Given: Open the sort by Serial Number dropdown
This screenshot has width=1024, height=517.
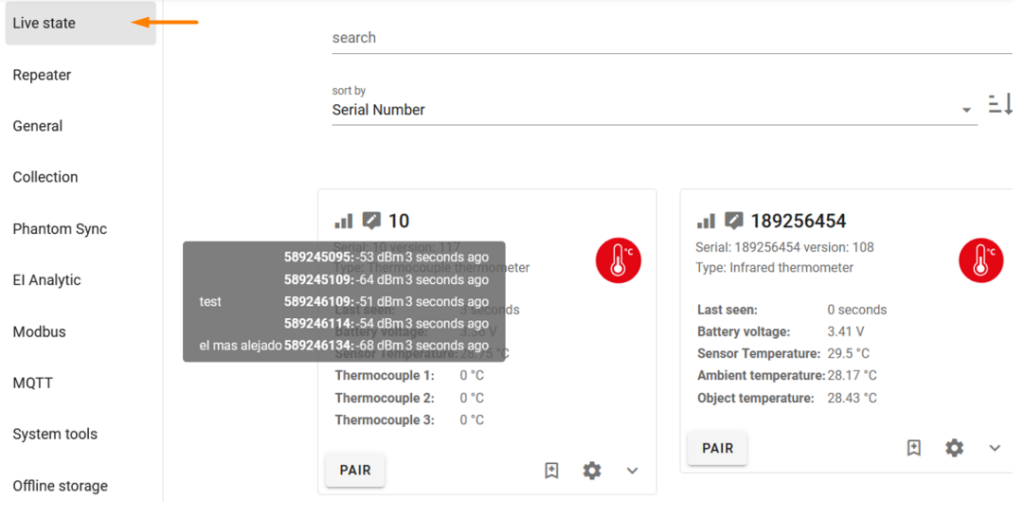Looking at the screenshot, I should point(654,109).
